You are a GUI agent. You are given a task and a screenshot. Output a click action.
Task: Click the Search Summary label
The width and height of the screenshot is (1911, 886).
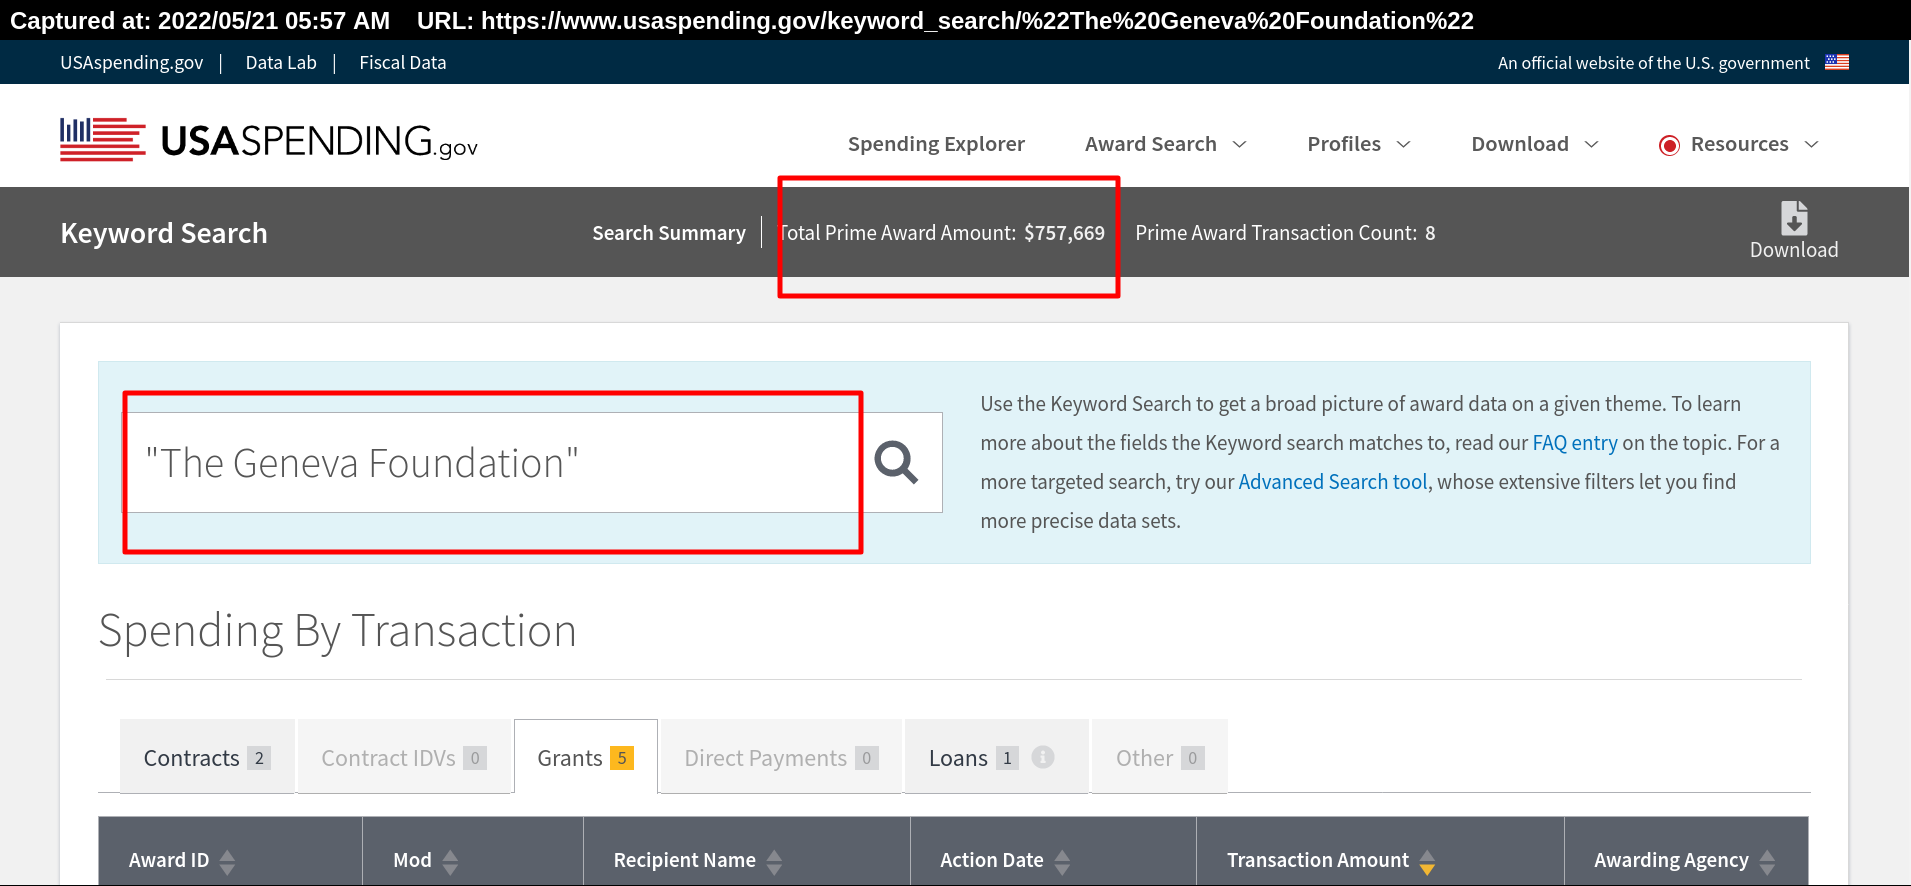pos(669,233)
